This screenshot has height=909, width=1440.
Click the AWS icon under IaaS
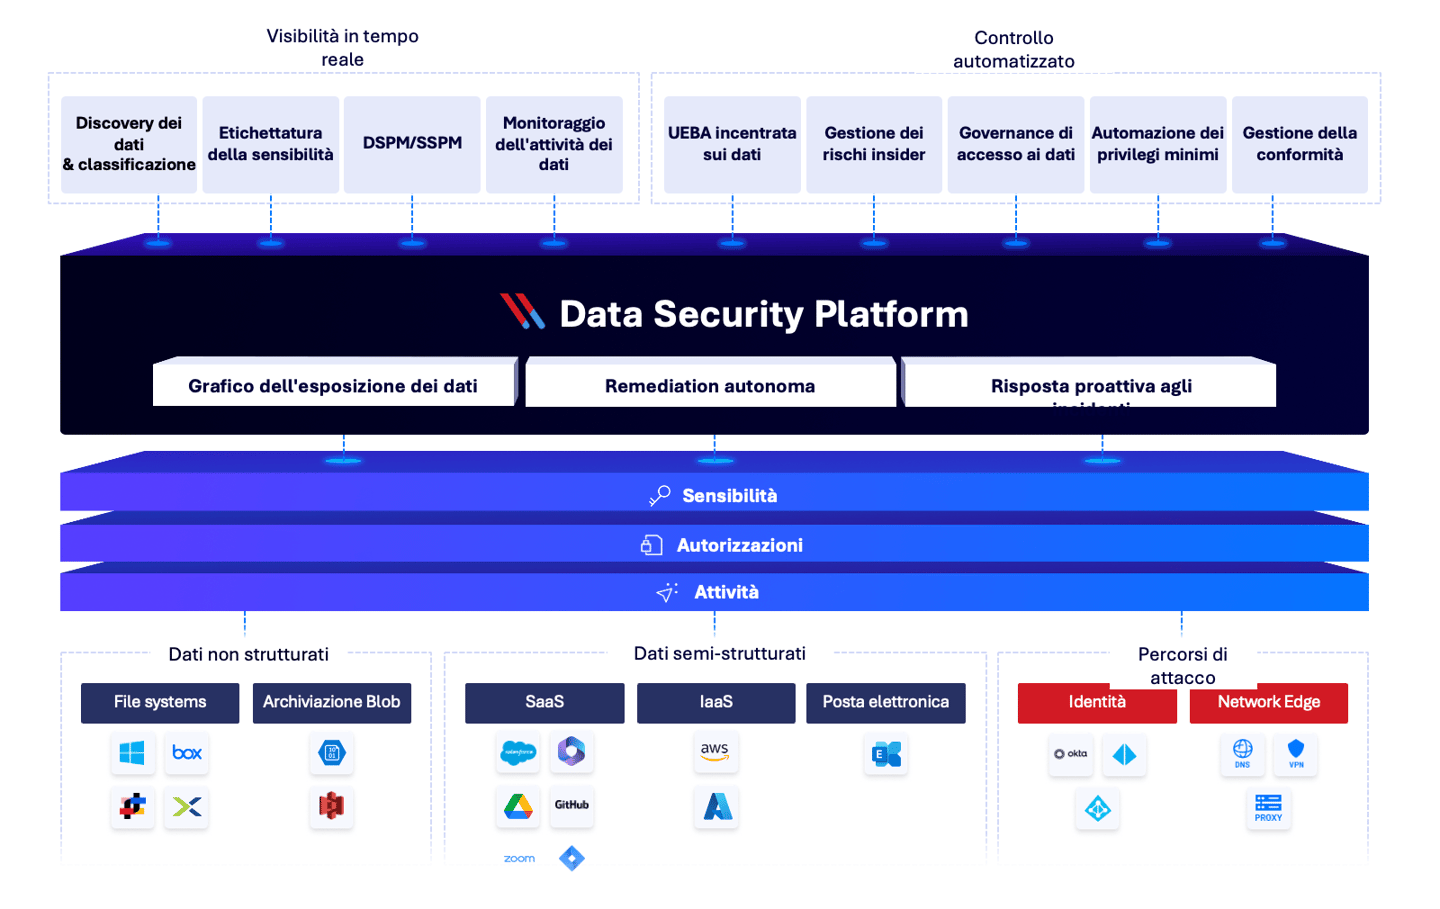point(716,754)
